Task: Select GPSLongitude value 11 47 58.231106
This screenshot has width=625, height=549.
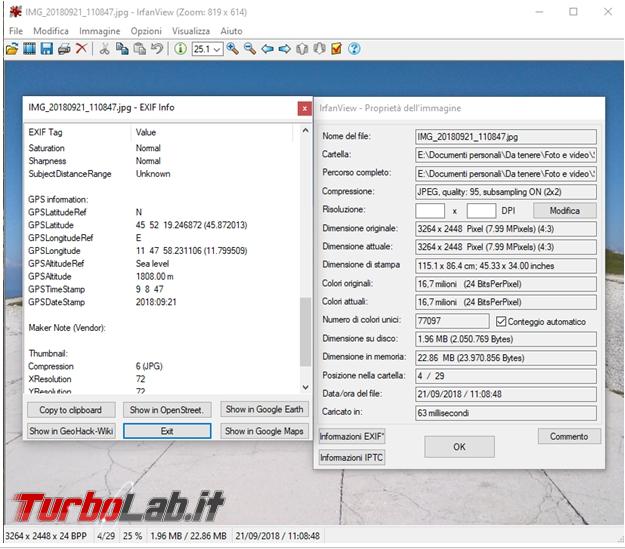Action: tap(191, 251)
